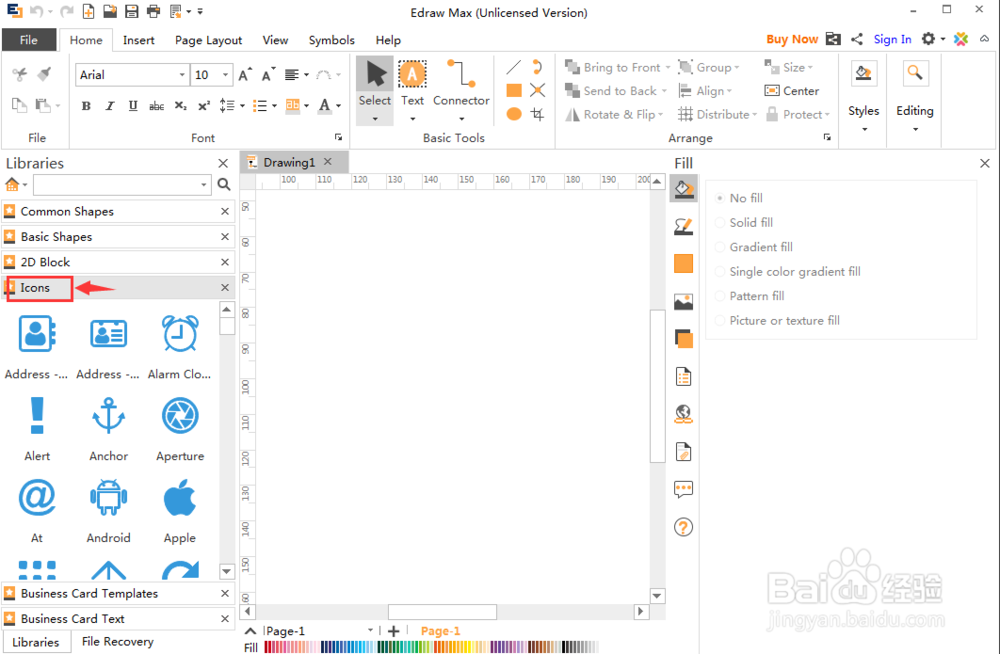The height and width of the screenshot is (654, 1000).
Task: Select the Text tool
Action: [412, 89]
